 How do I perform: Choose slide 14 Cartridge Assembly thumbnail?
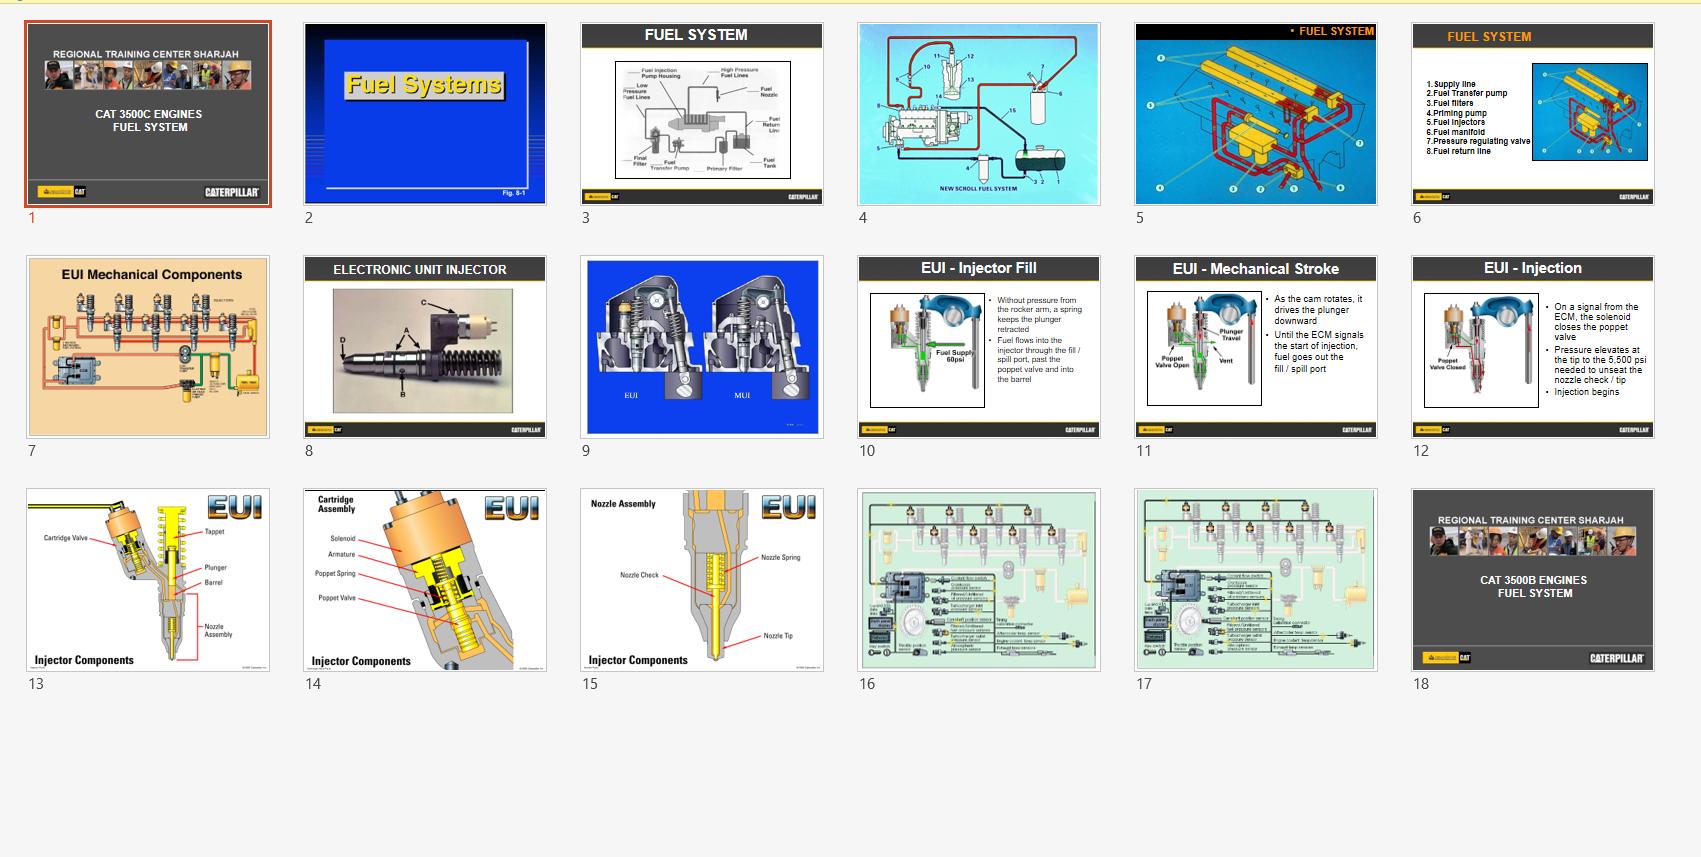425,580
